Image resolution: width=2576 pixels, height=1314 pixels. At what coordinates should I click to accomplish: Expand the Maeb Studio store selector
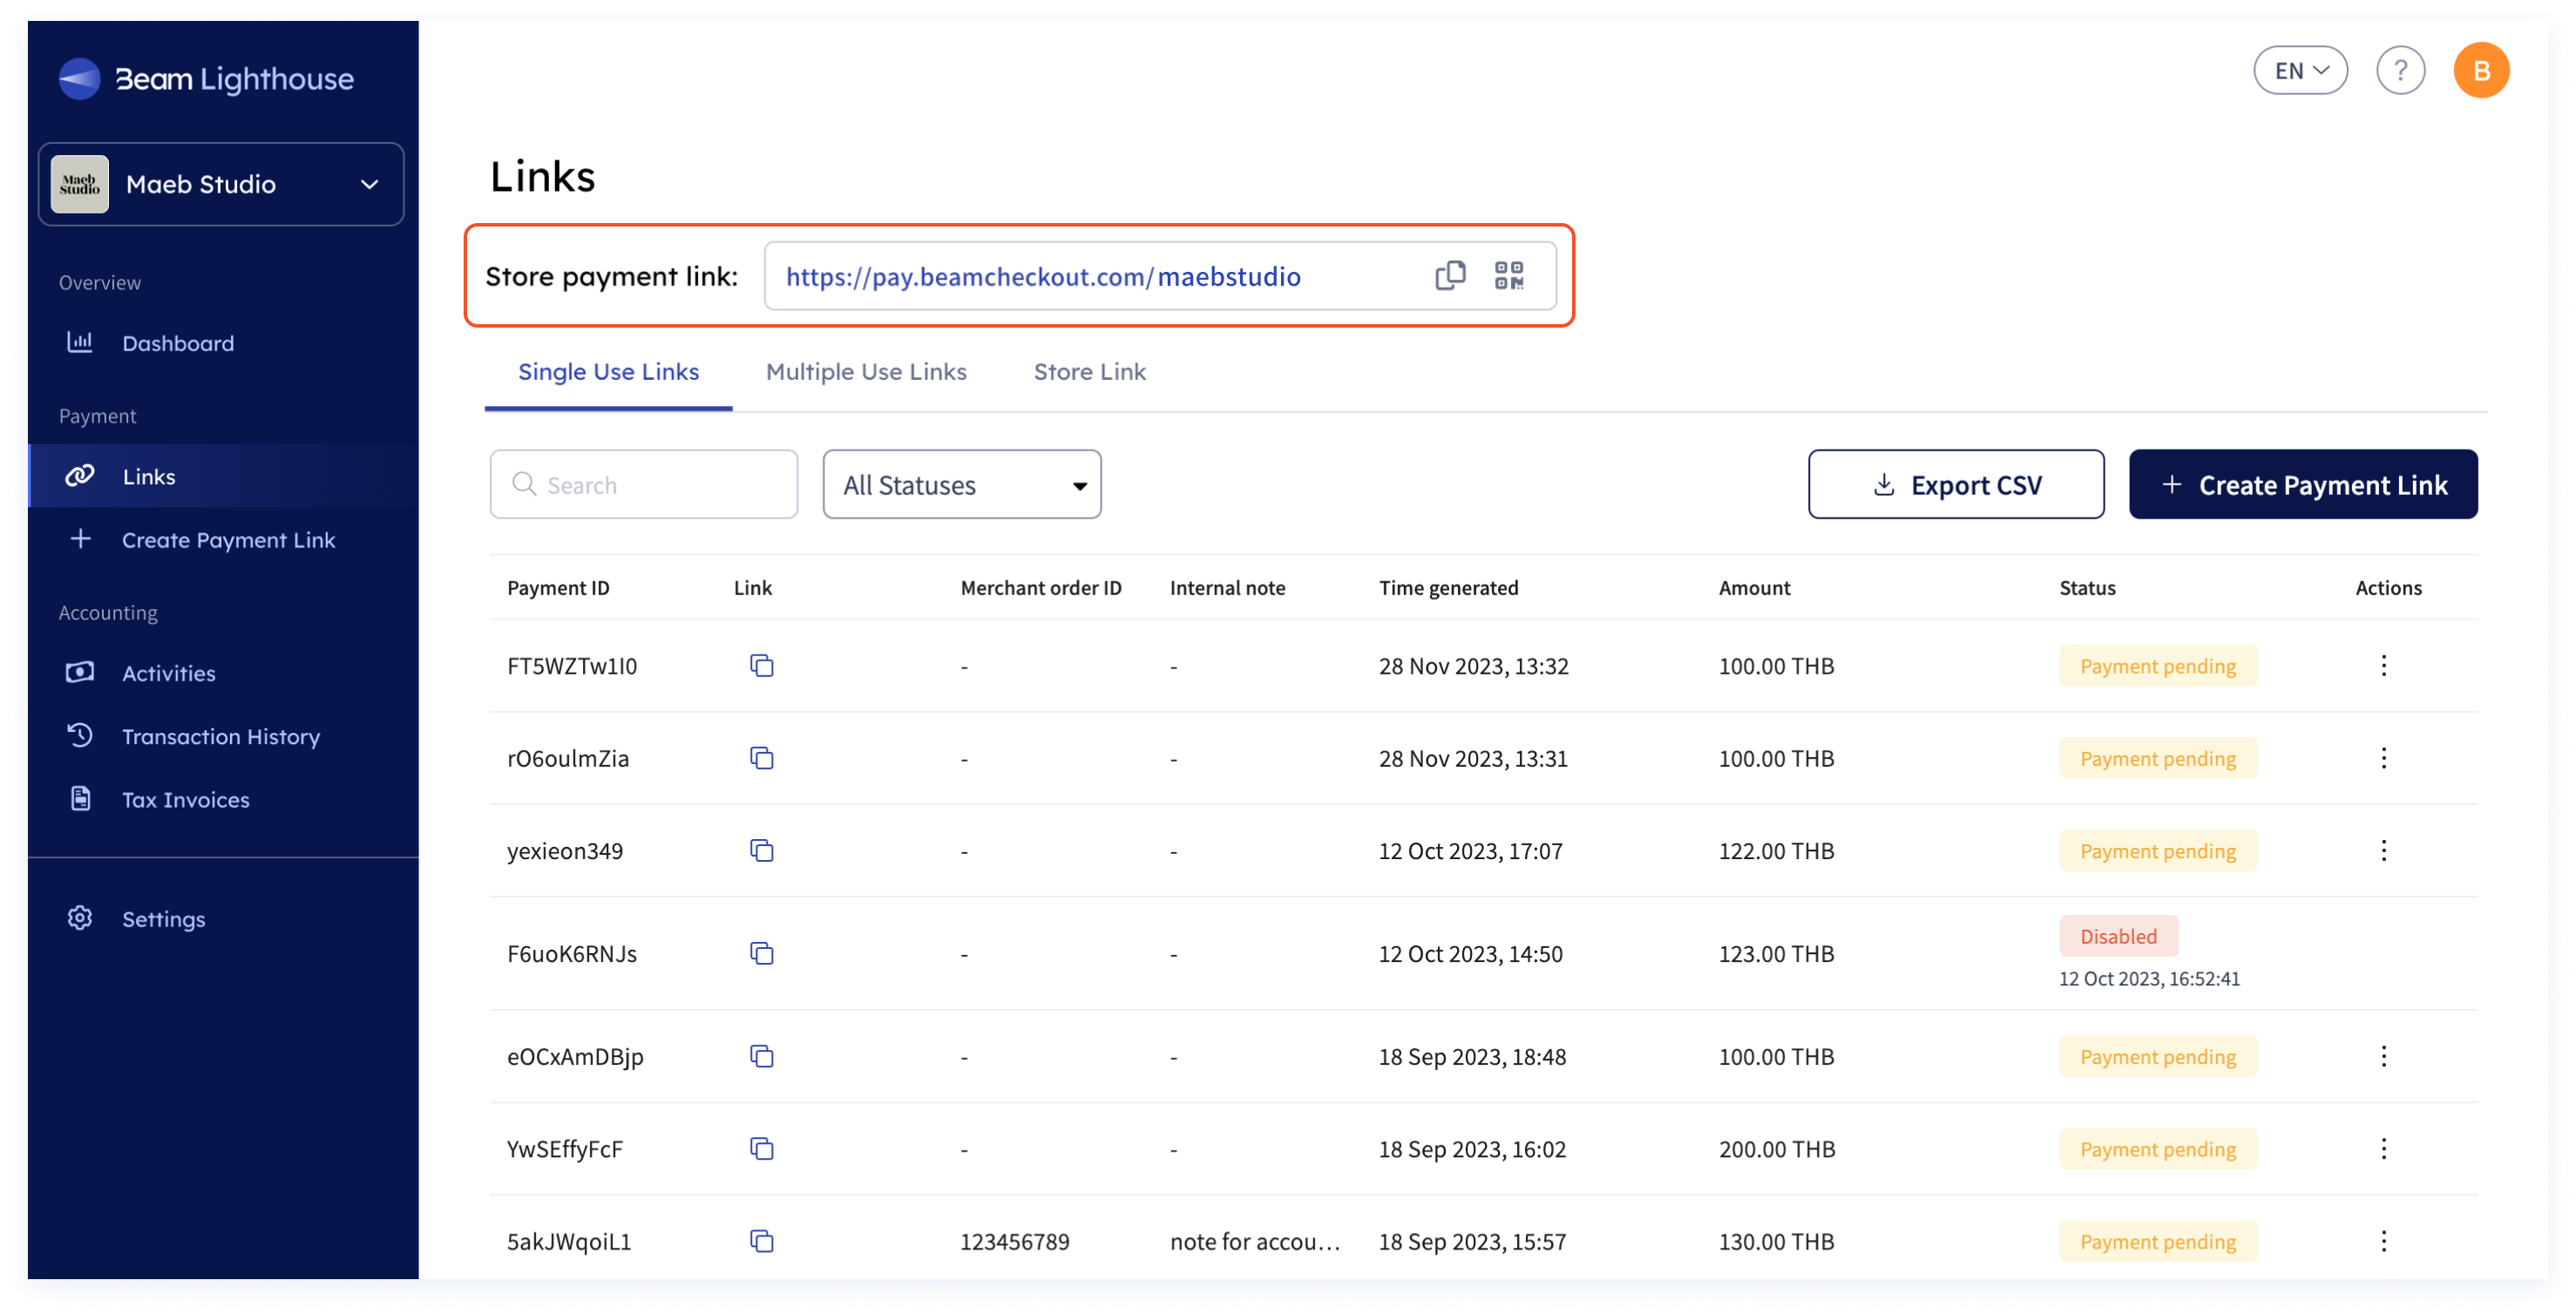[221, 184]
